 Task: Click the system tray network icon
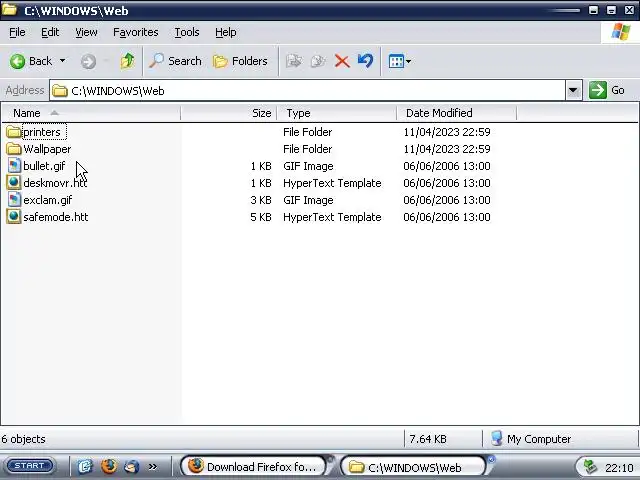pos(590,467)
